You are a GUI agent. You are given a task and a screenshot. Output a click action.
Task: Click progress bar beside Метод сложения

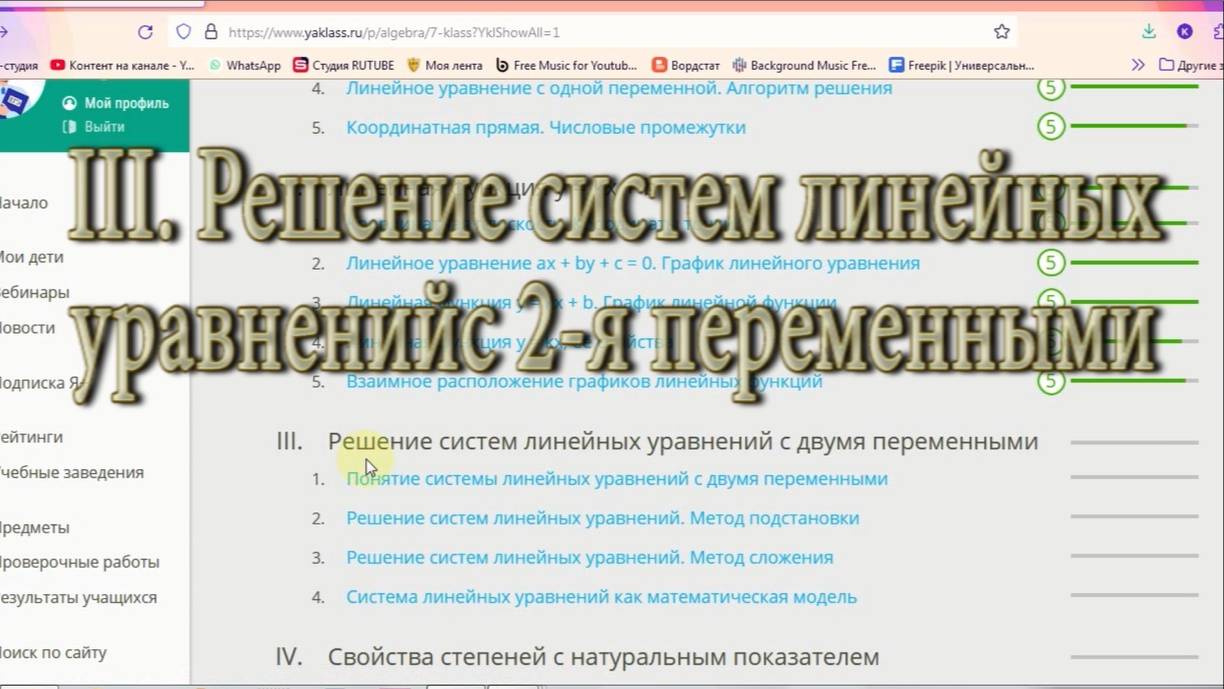click(x=1134, y=556)
